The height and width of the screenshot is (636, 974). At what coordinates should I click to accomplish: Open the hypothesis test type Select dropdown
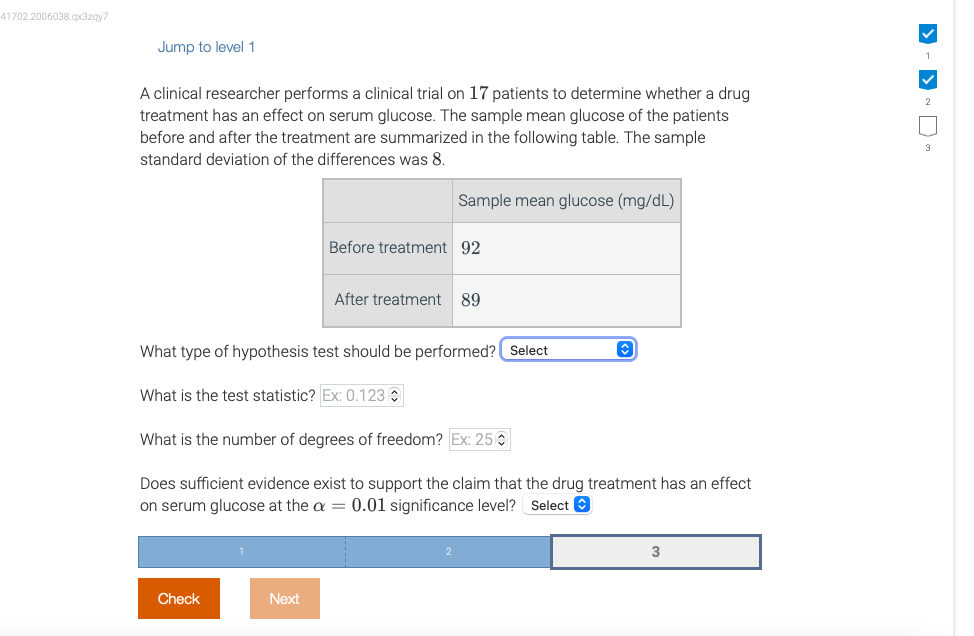(560, 349)
